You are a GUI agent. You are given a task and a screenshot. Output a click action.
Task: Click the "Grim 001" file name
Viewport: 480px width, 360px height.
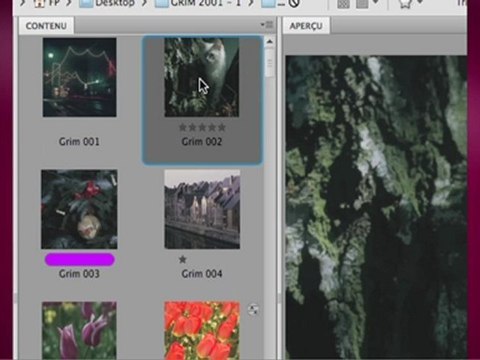click(79, 142)
